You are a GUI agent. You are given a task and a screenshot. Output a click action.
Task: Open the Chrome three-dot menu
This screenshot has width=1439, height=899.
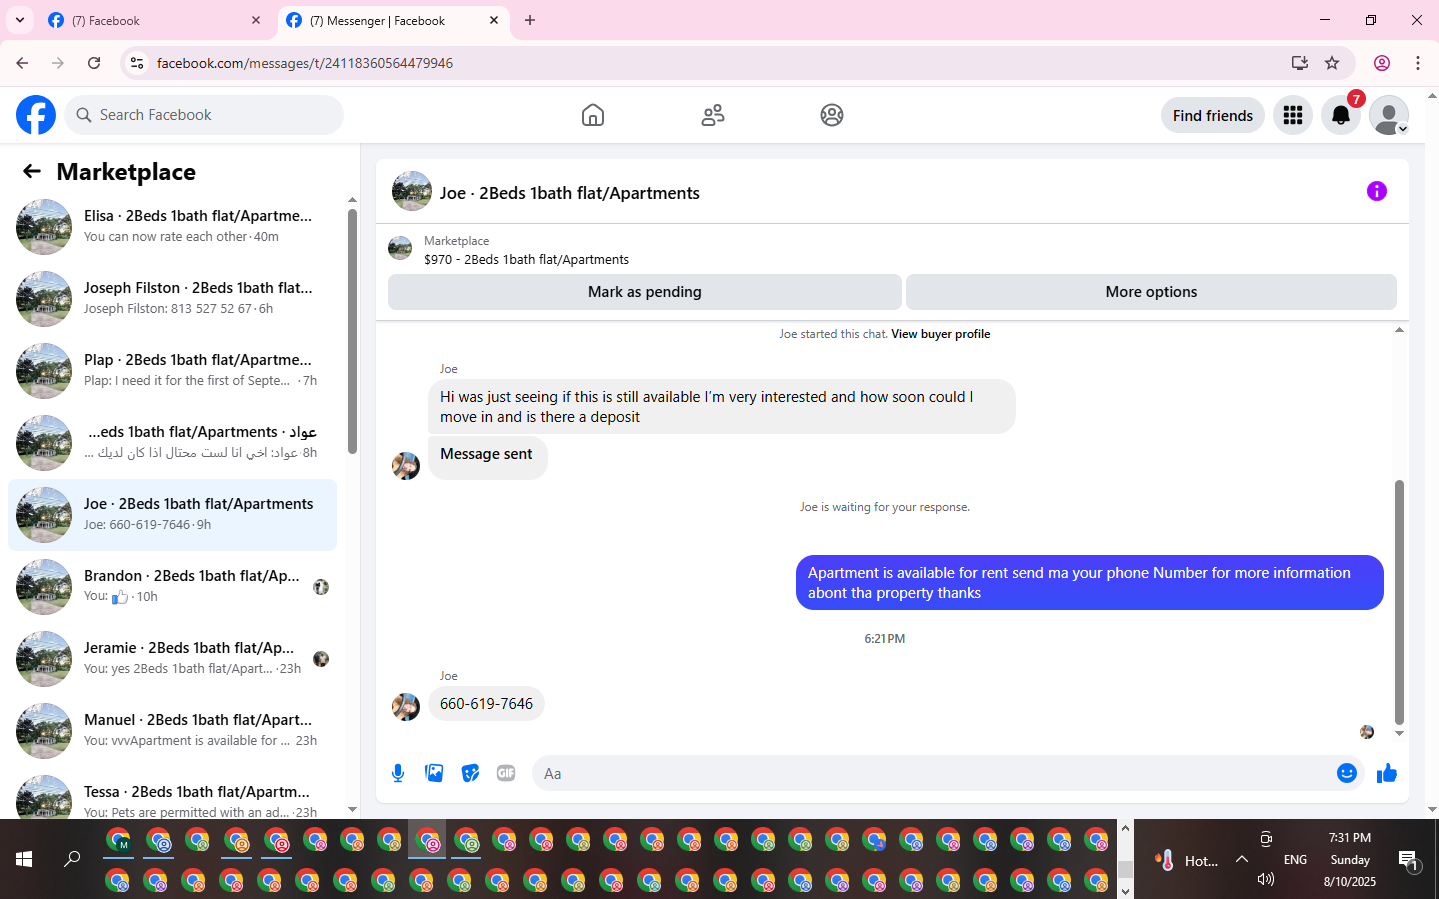pos(1418,63)
